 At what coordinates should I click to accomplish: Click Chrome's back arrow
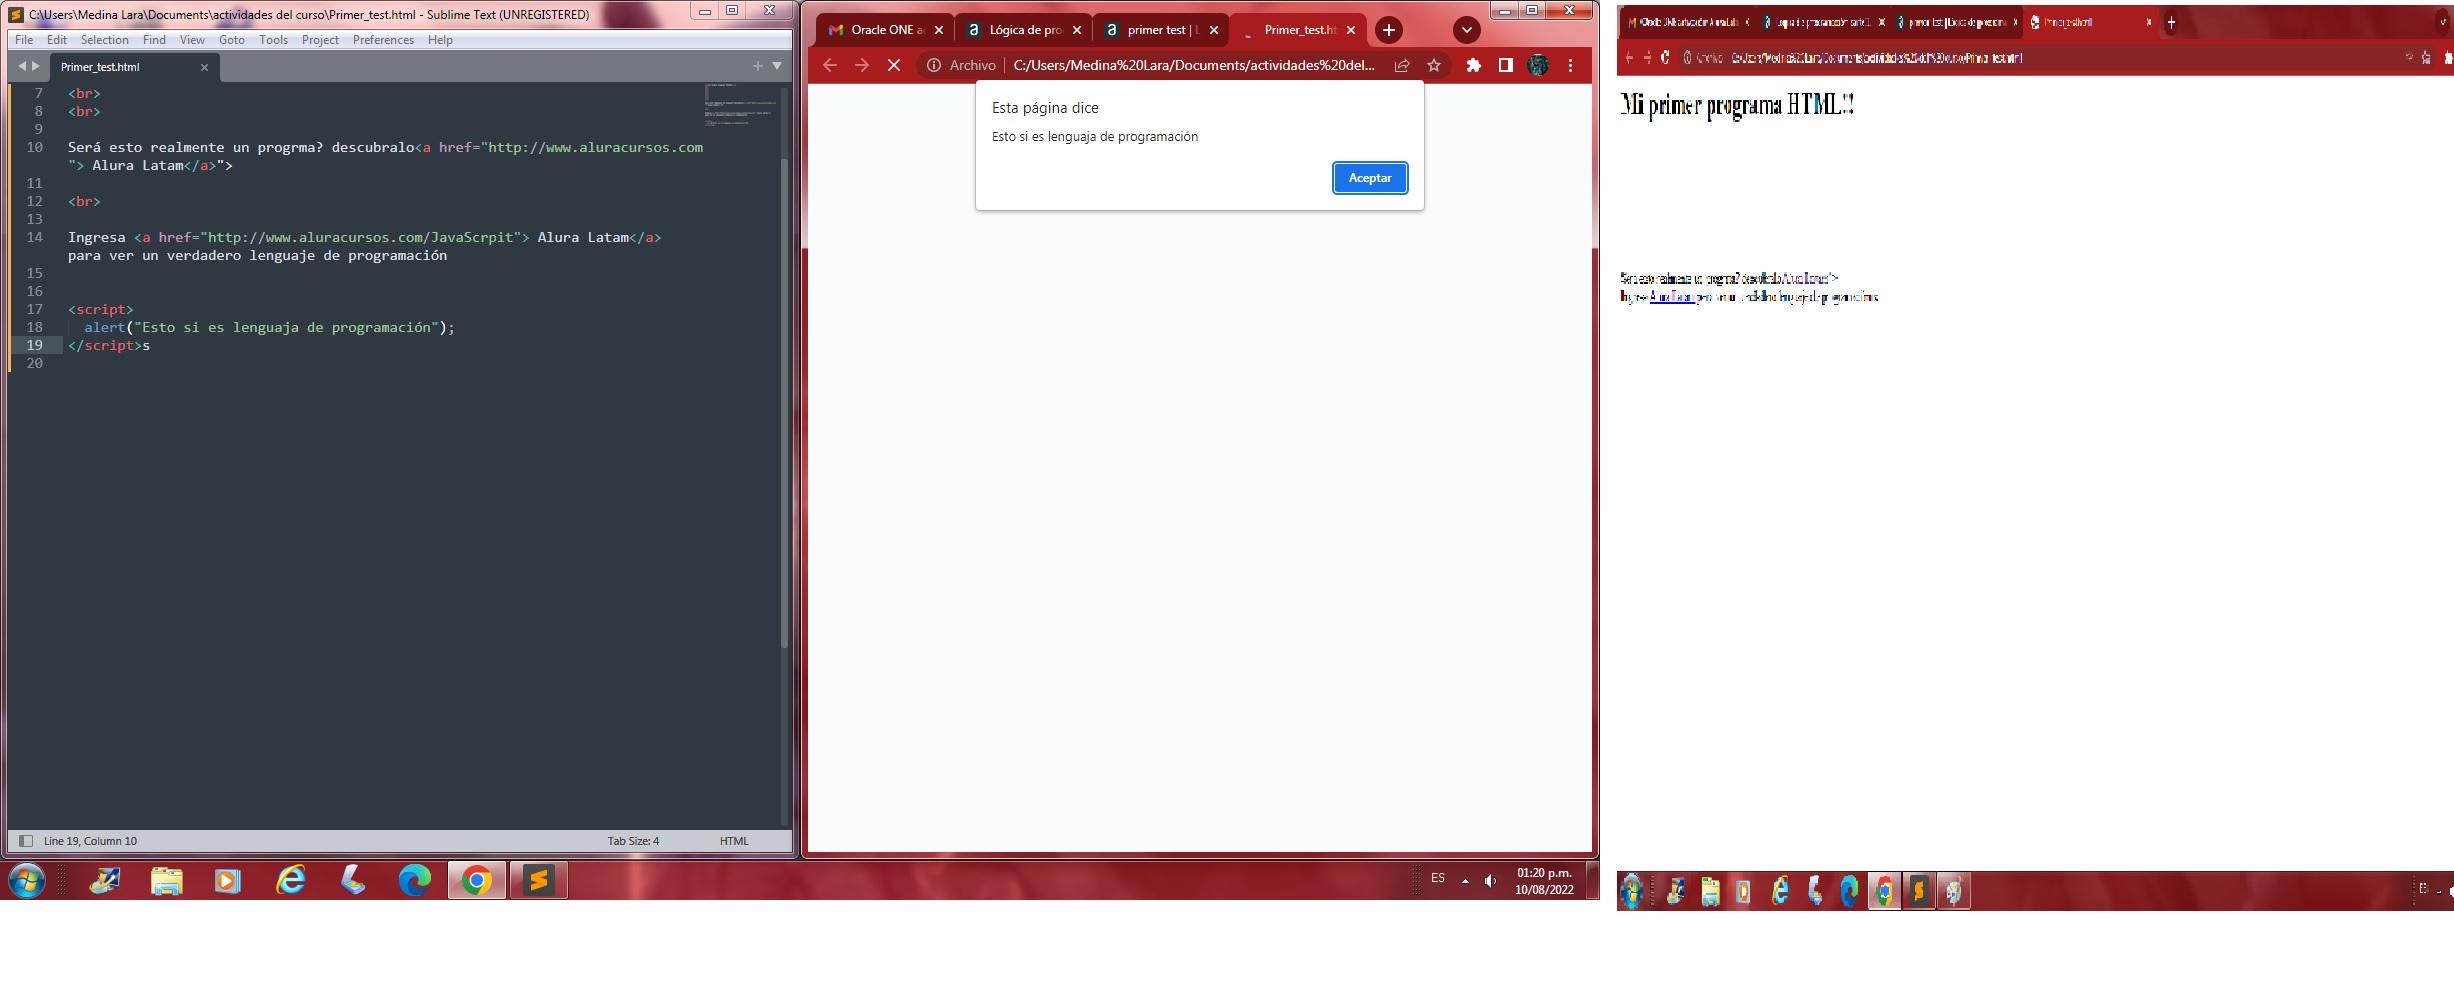click(829, 65)
